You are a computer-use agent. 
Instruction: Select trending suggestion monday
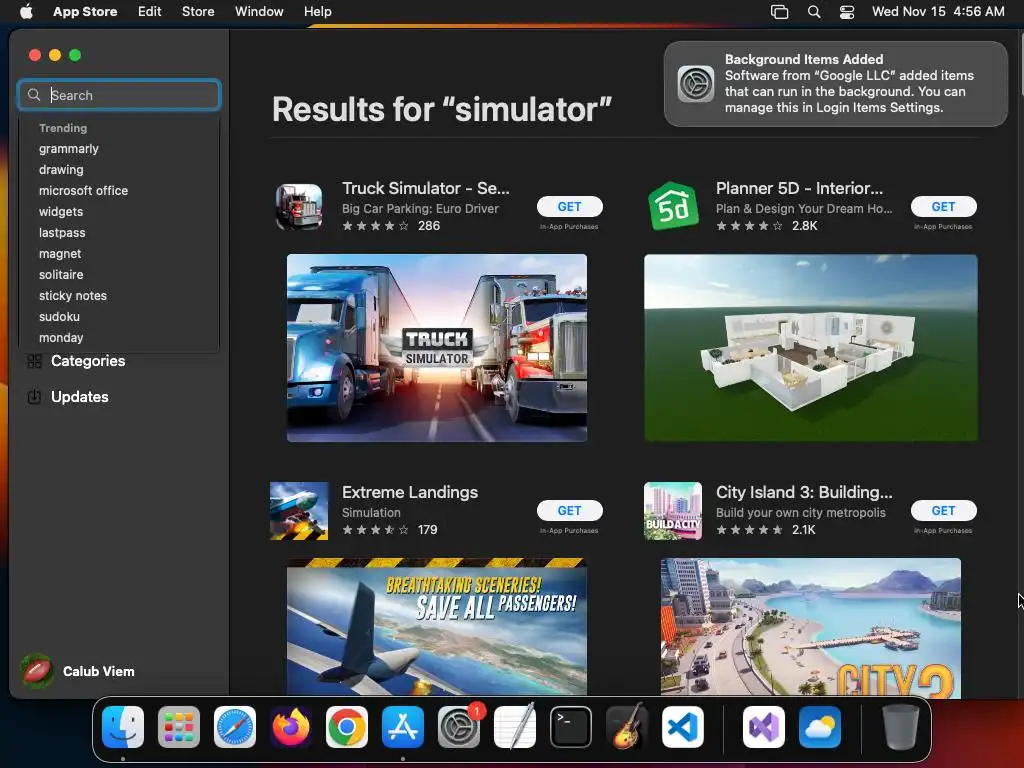(x=61, y=338)
